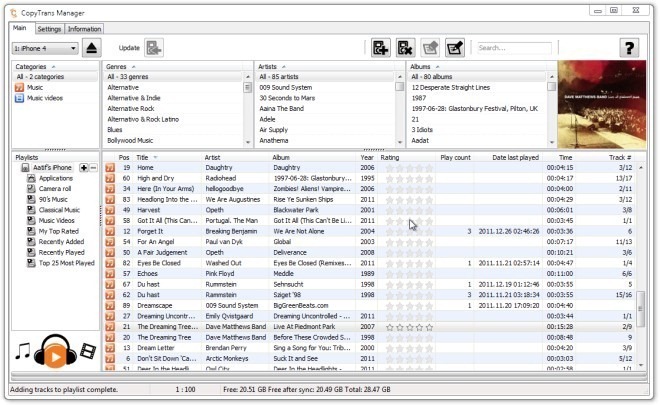Select artist 30 Seconds to Mars
Viewport: 660px width, 405px height.
point(287,98)
